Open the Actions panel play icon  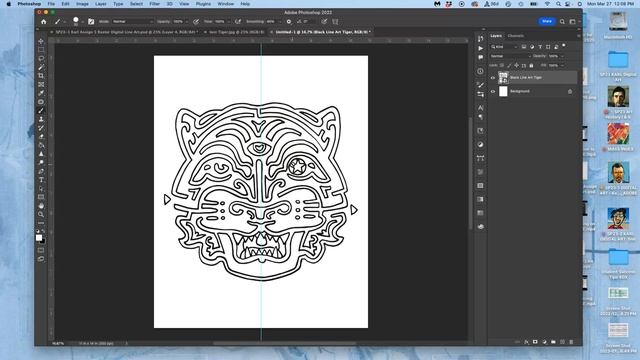481,48
